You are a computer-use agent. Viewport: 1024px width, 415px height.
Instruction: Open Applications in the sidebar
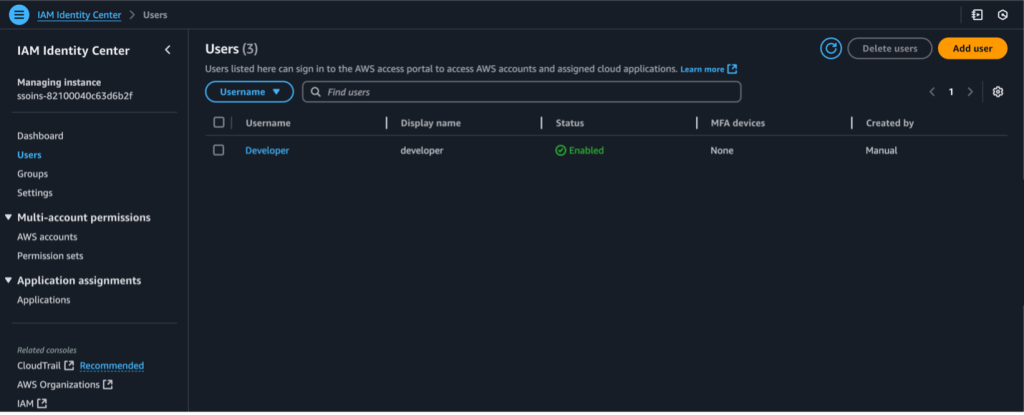[44, 300]
